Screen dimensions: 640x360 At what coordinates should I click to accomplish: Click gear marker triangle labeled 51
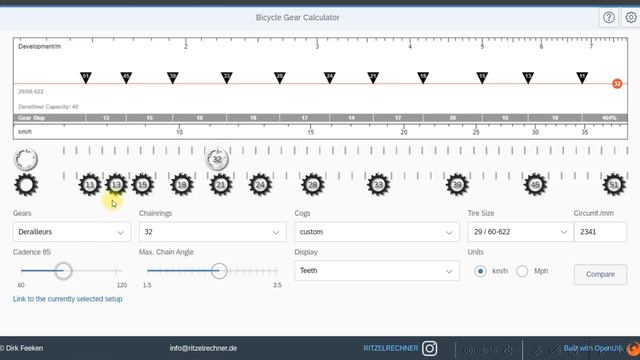(x=86, y=78)
